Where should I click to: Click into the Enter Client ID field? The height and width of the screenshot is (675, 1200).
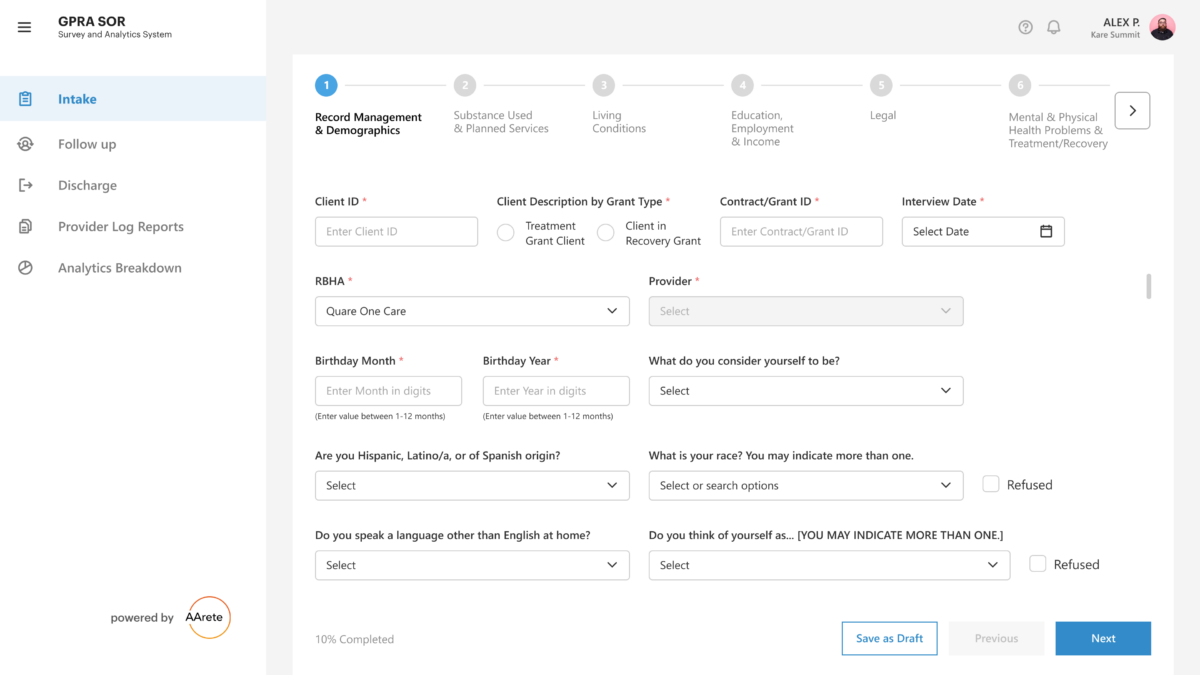click(x=396, y=231)
